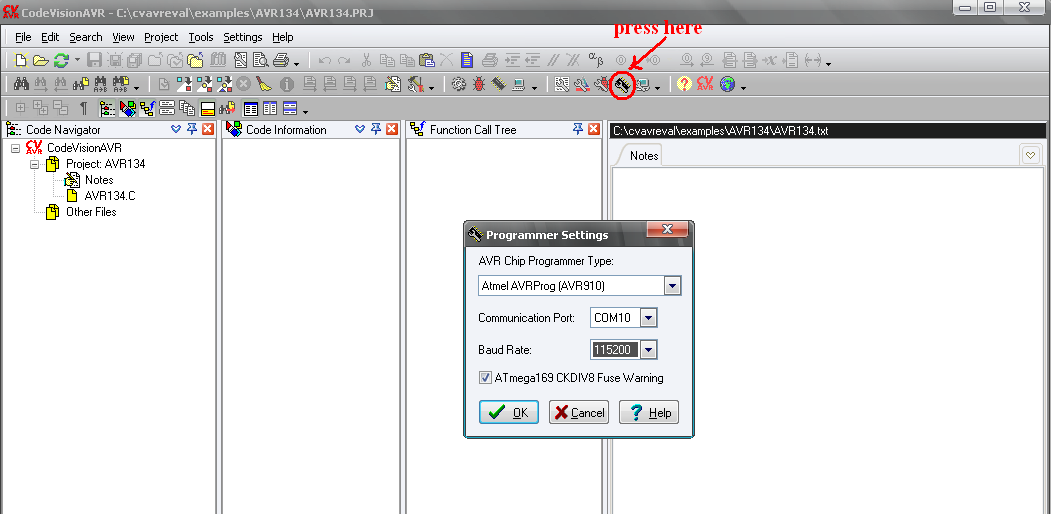
Task: Open the File menu
Action: (x=23, y=37)
